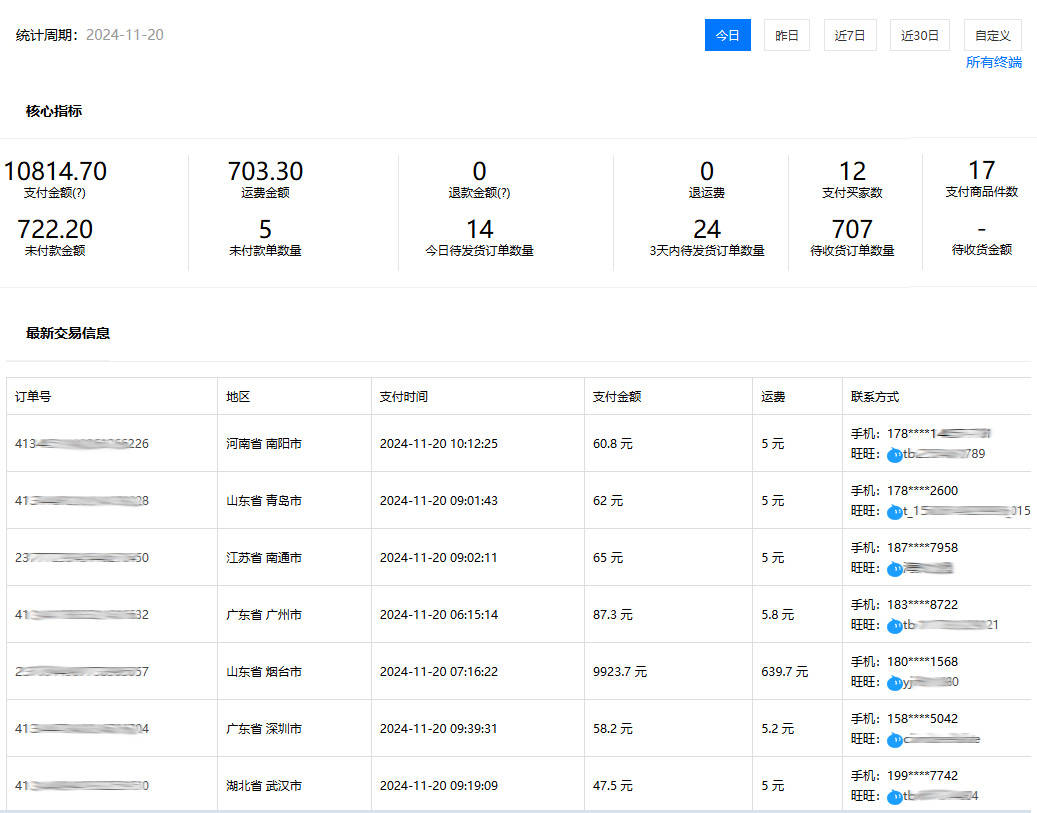1037x813 pixels.
Task: Switch to the 昨日 time range
Action: 787,35
